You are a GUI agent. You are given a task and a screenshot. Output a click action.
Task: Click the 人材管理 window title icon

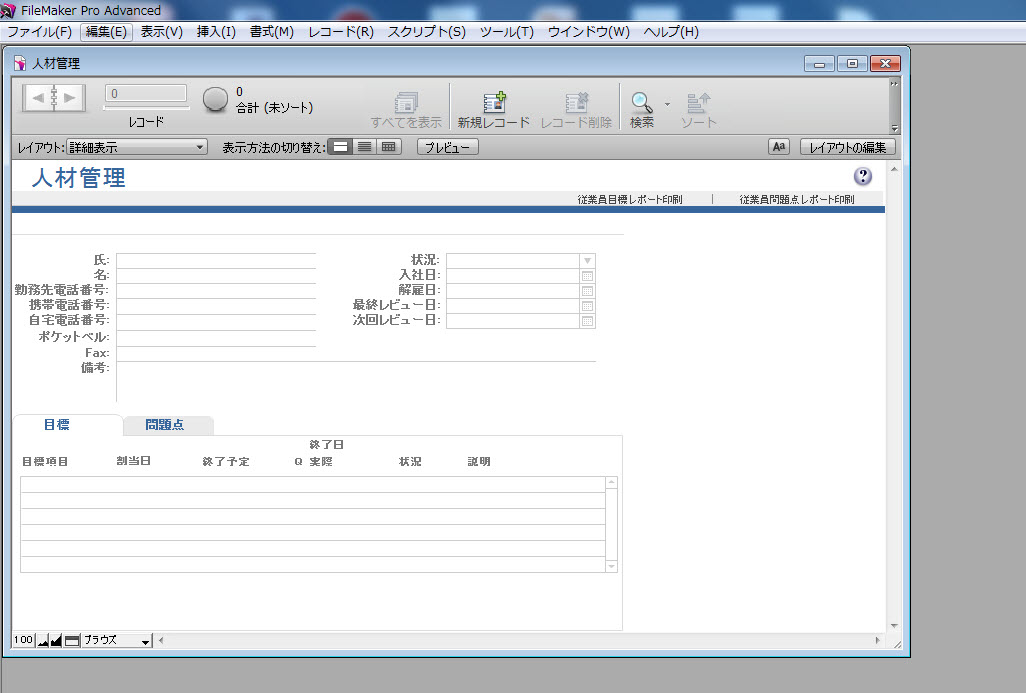20,63
